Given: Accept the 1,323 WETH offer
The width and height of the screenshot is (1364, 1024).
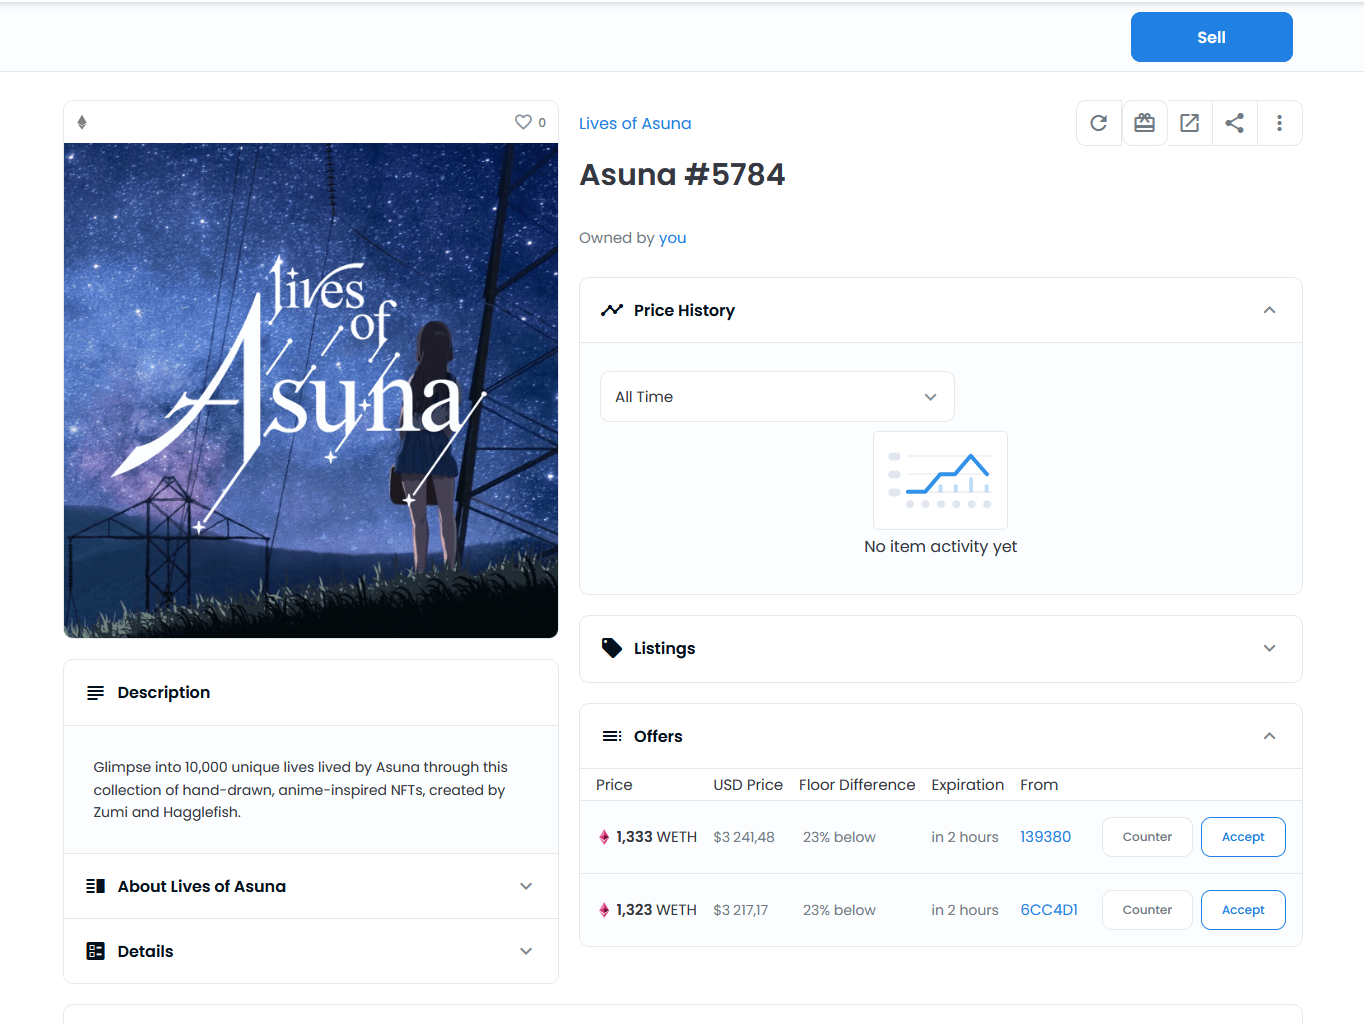Looking at the screenshot, I should tap(1243, 910).
